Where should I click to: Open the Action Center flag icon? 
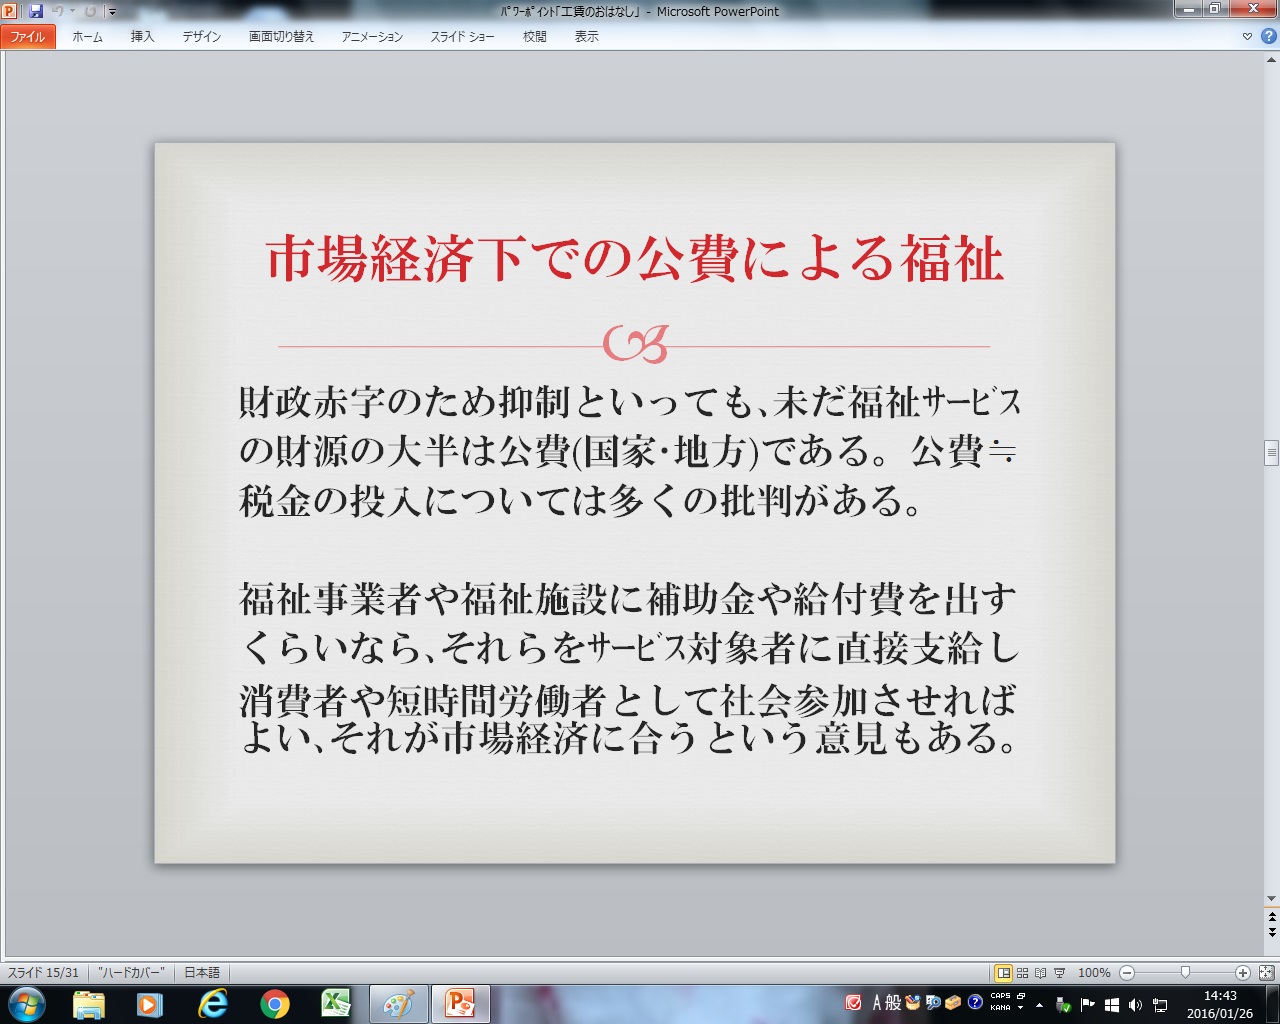coord(1088,1004)
